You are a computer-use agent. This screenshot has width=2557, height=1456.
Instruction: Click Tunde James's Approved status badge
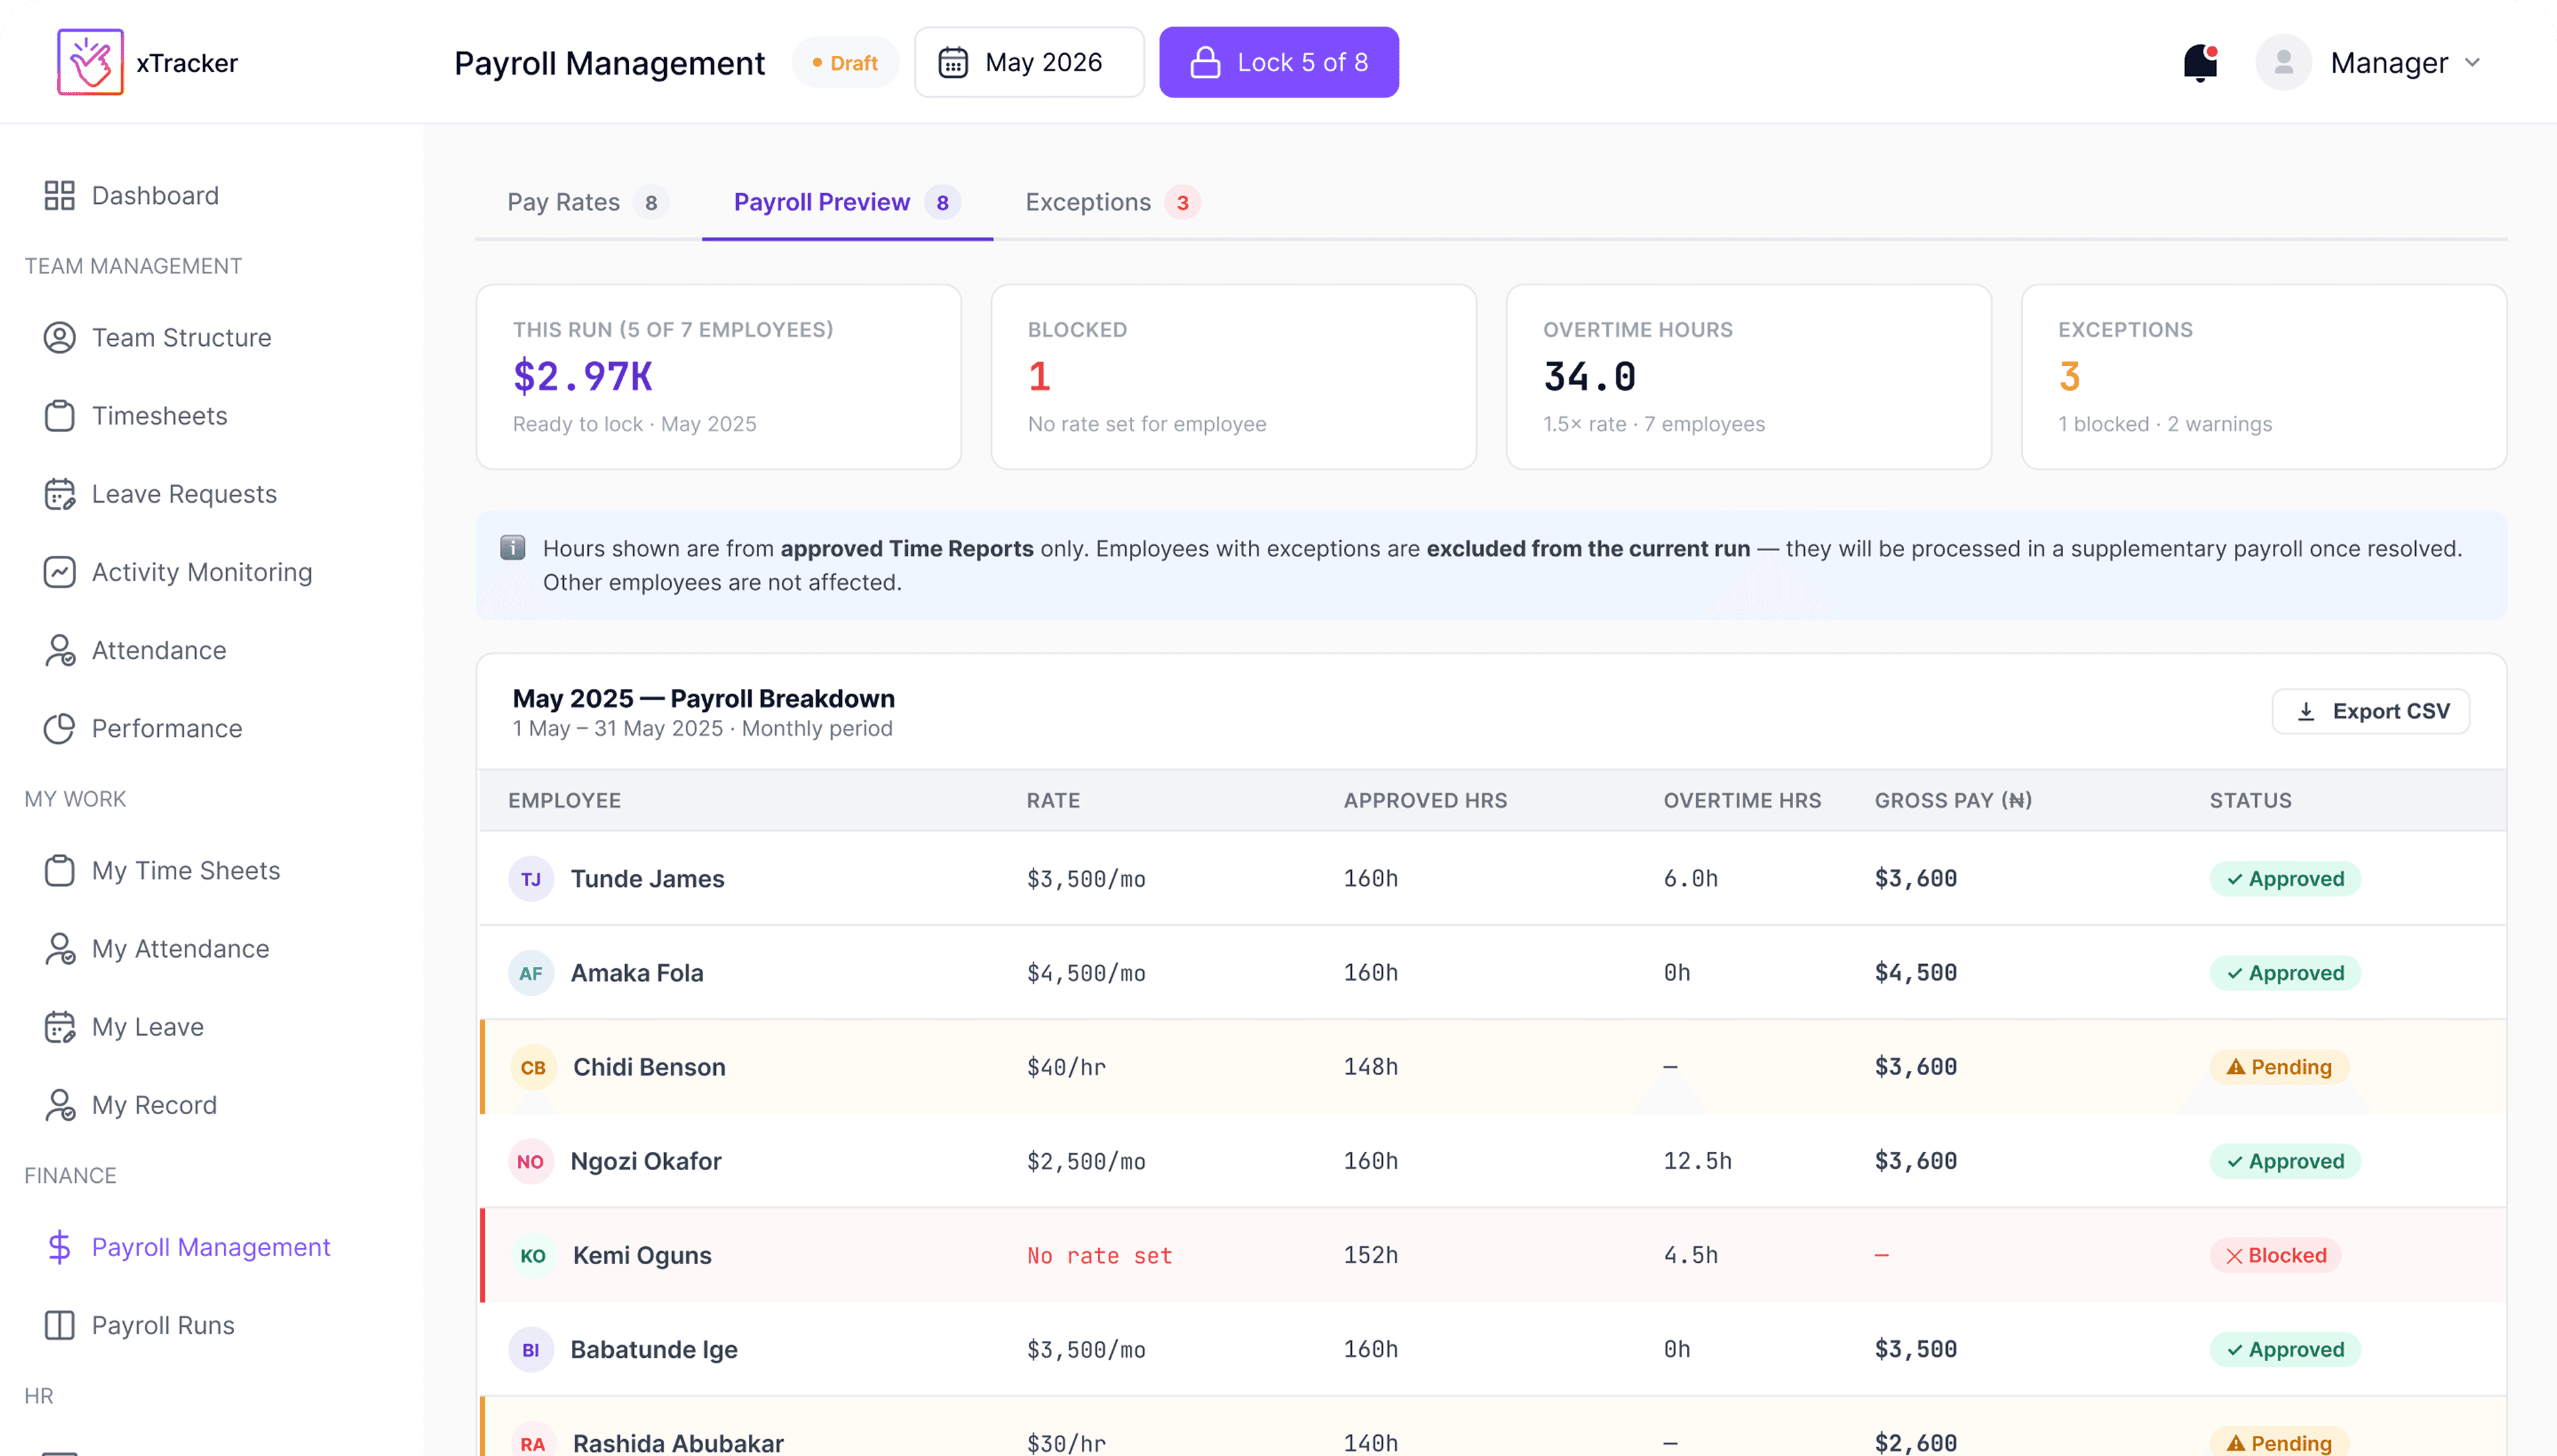point(2285,879)
